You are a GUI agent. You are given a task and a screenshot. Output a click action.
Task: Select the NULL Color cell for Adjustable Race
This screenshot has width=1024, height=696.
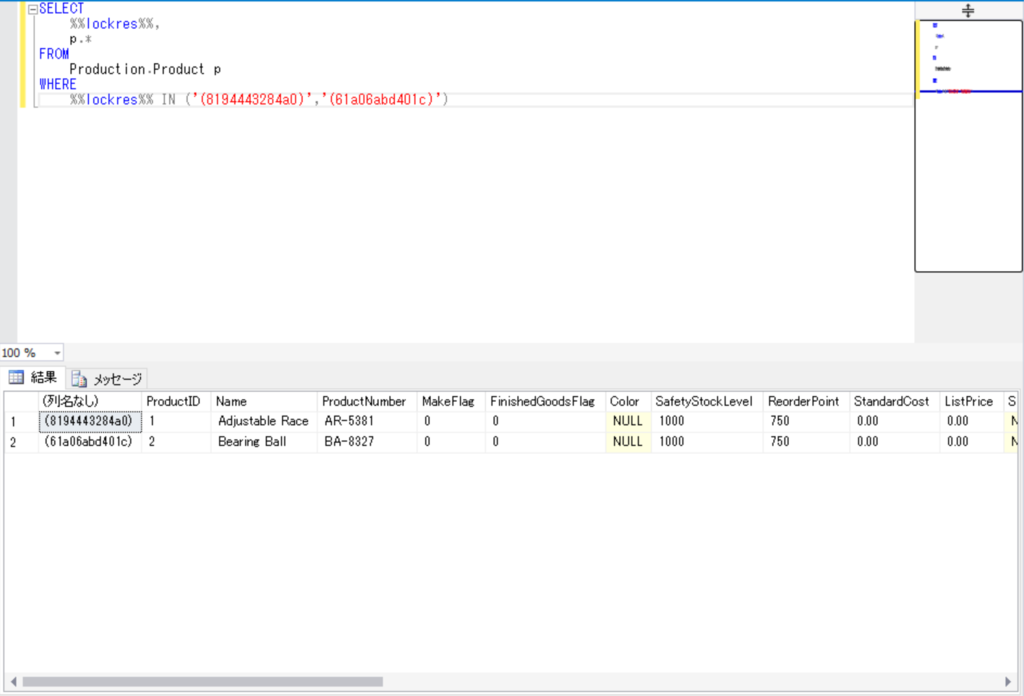point(628,421)
